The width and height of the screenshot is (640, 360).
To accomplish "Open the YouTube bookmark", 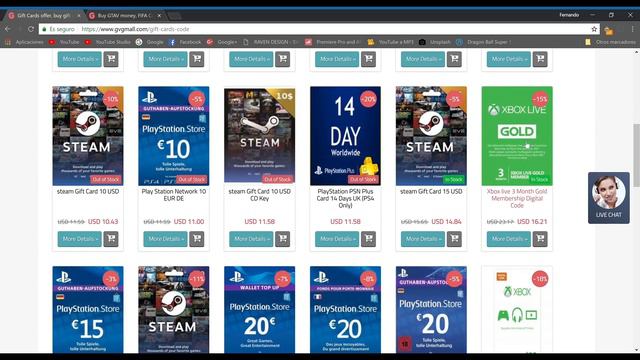I will pos(64,42).
